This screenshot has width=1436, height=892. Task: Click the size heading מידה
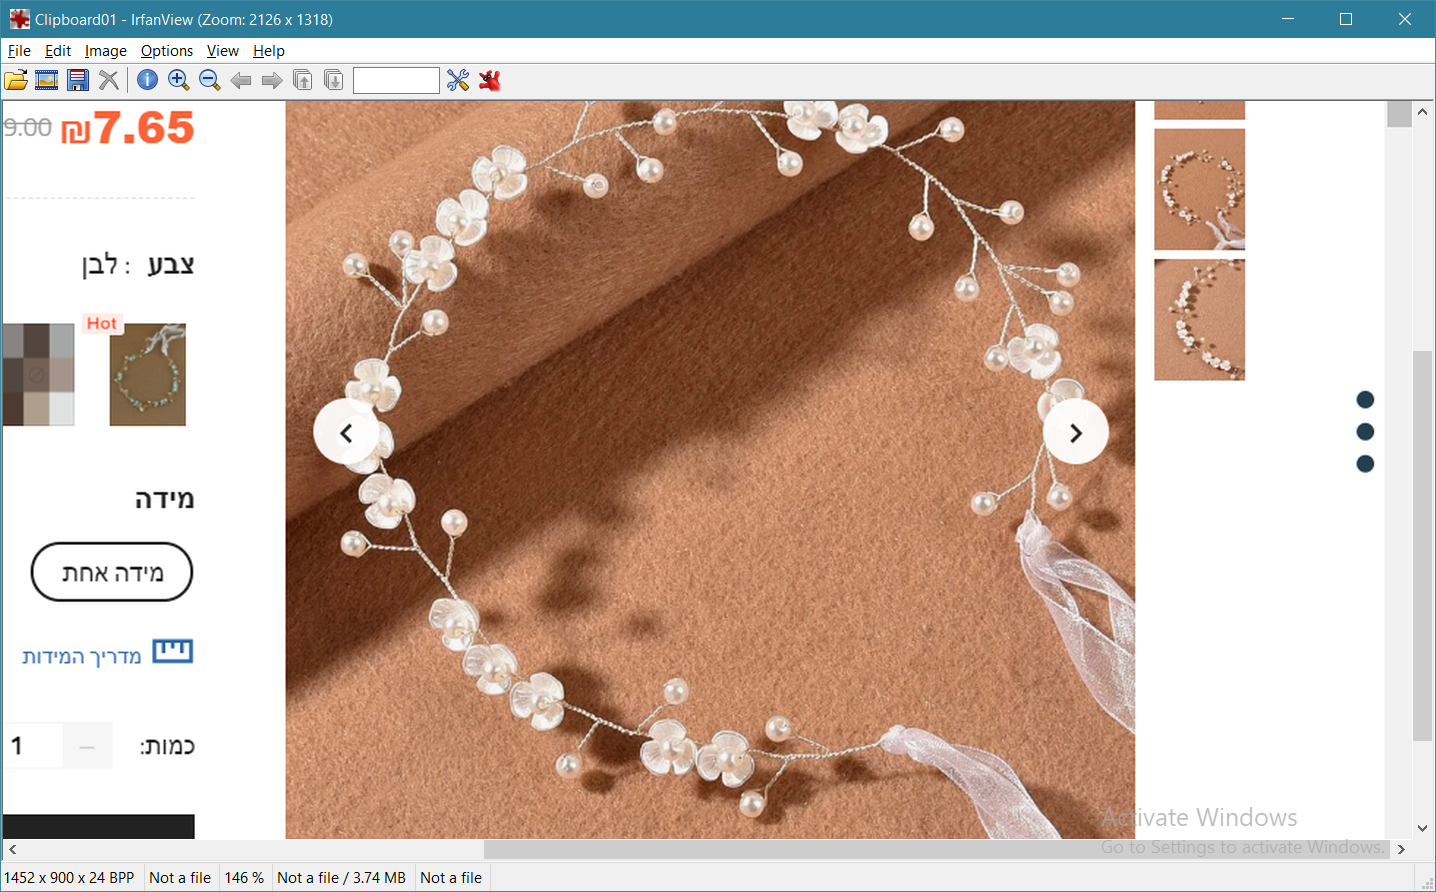pos(165,499)
